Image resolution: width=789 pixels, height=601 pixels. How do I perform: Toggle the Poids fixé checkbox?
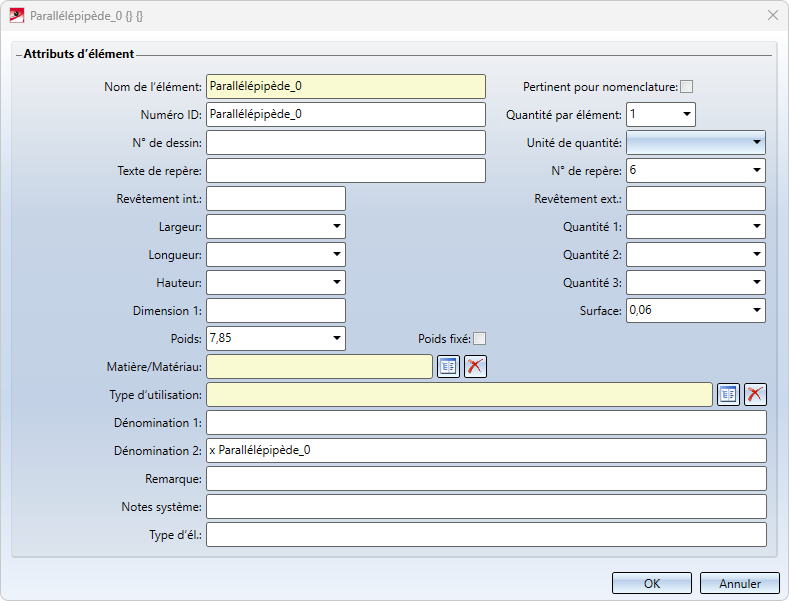click(x=480, y=339)
